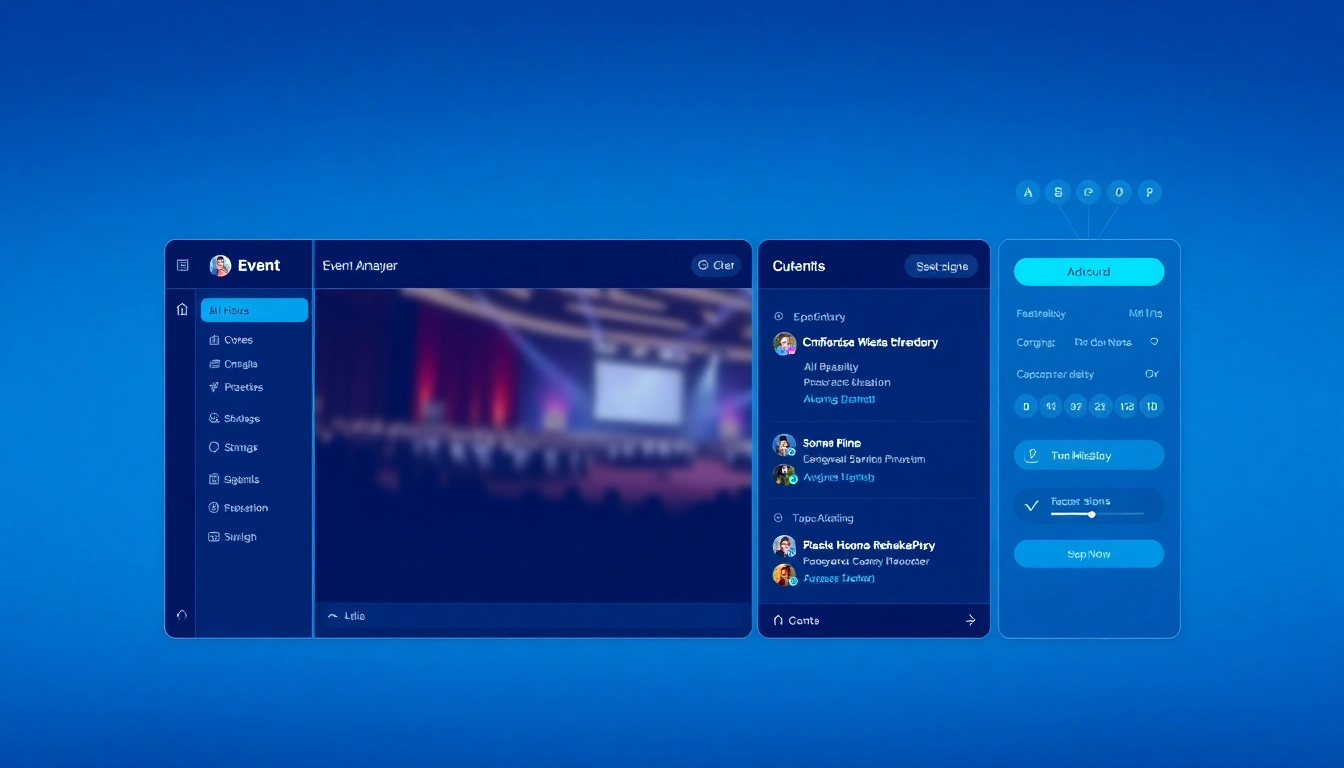Enable the checkmark beside Facts signs

[1031, 505]
